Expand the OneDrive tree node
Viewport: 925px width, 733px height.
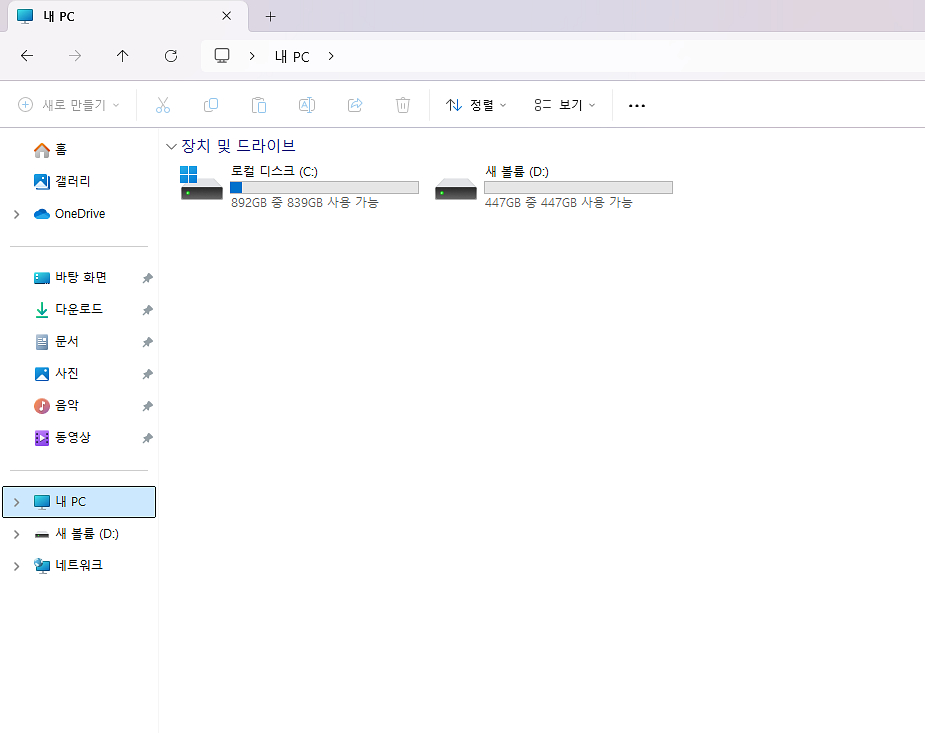click(16, 214)
